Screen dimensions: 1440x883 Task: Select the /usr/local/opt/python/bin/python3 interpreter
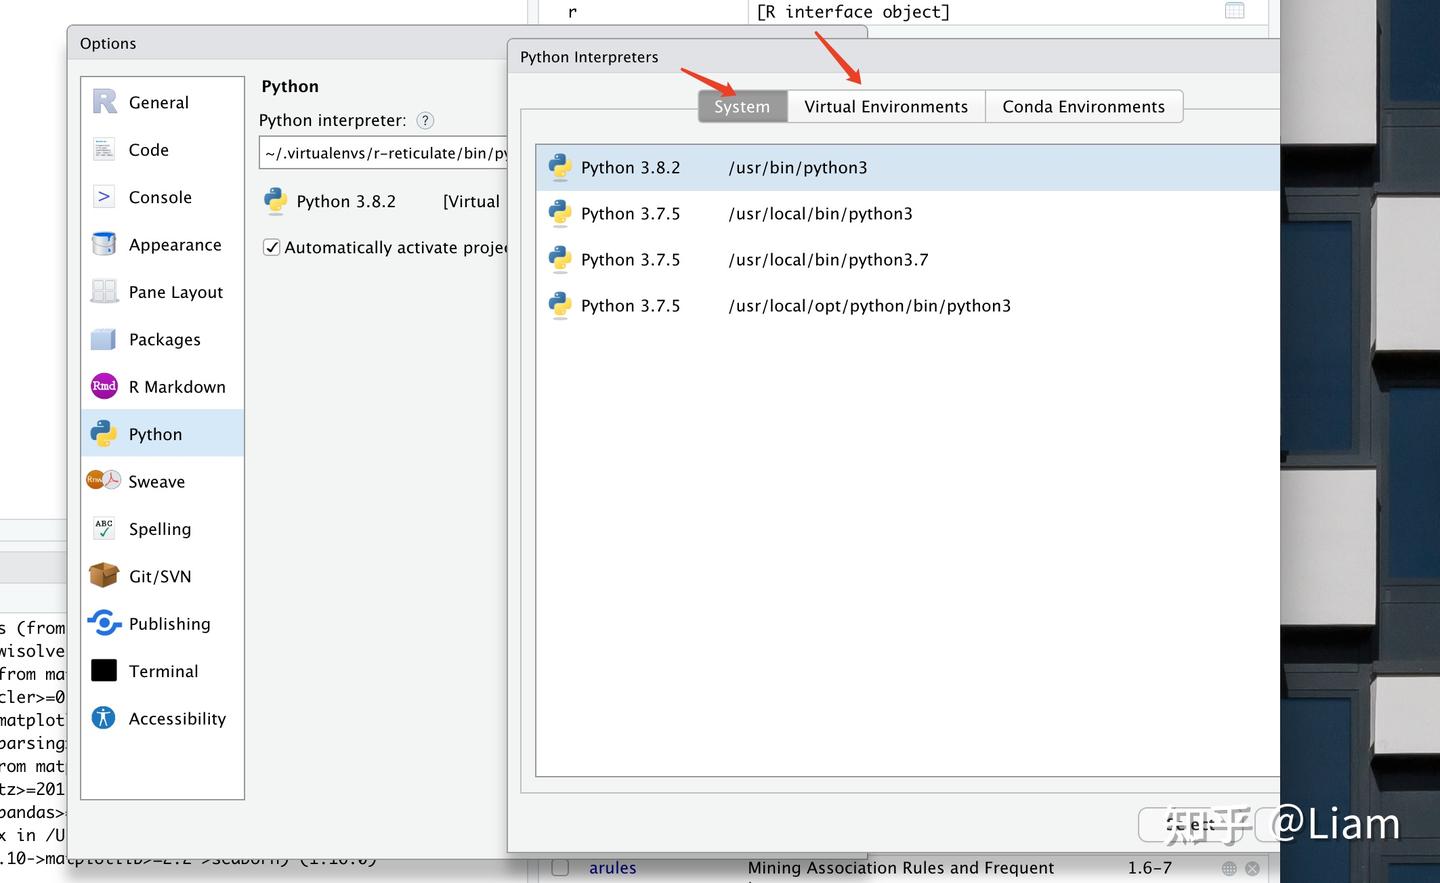click(x=908, y=306)
